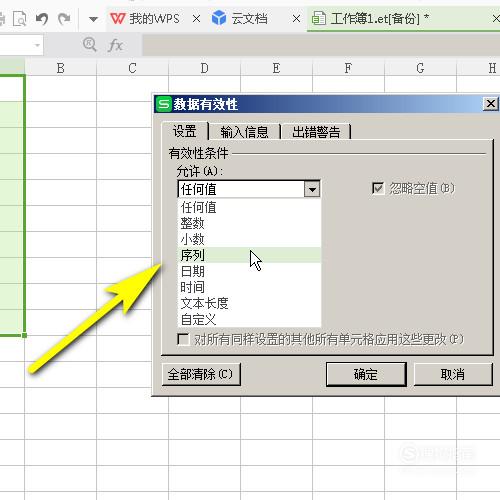Click the 取消 button

[453, 374]
